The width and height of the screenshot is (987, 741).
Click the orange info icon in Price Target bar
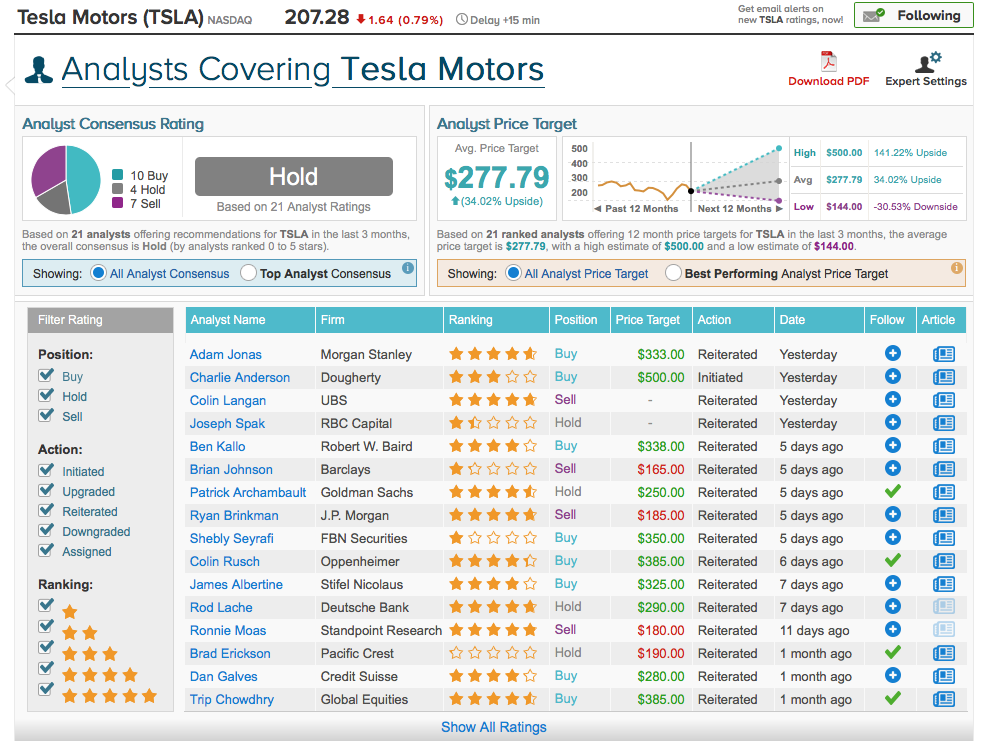point(957,268)
